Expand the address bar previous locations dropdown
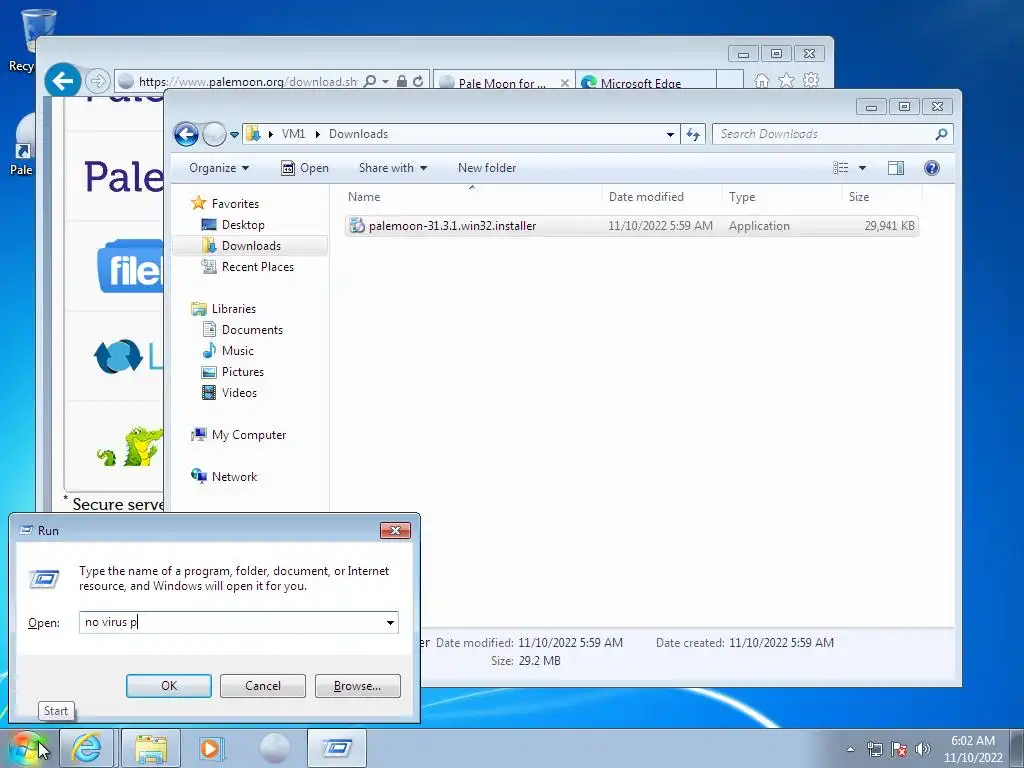The width and height of the screenshot is (1024, 768). tap(670, 135)
